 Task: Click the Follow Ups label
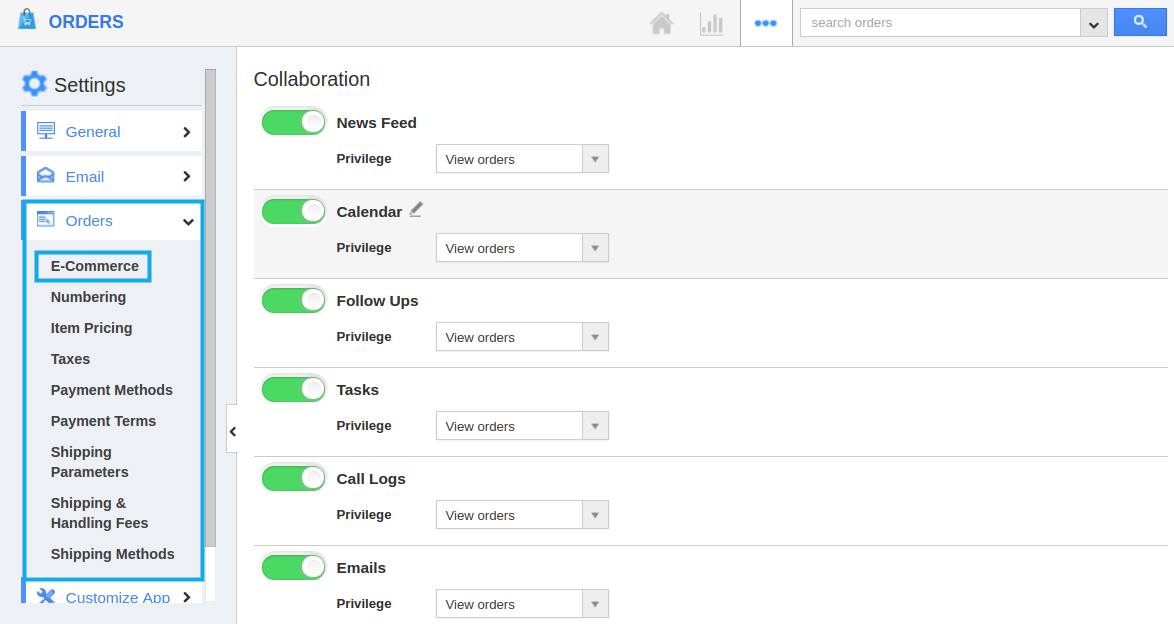click(377, 301)
